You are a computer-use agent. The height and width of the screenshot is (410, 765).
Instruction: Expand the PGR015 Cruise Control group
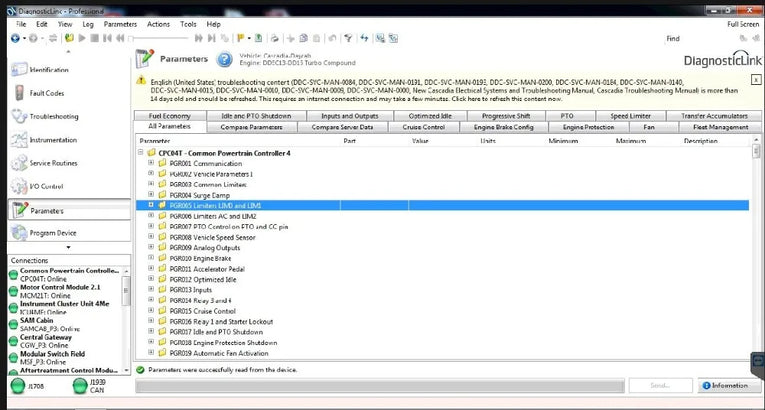pyautogui.click(x=151, y=310)
